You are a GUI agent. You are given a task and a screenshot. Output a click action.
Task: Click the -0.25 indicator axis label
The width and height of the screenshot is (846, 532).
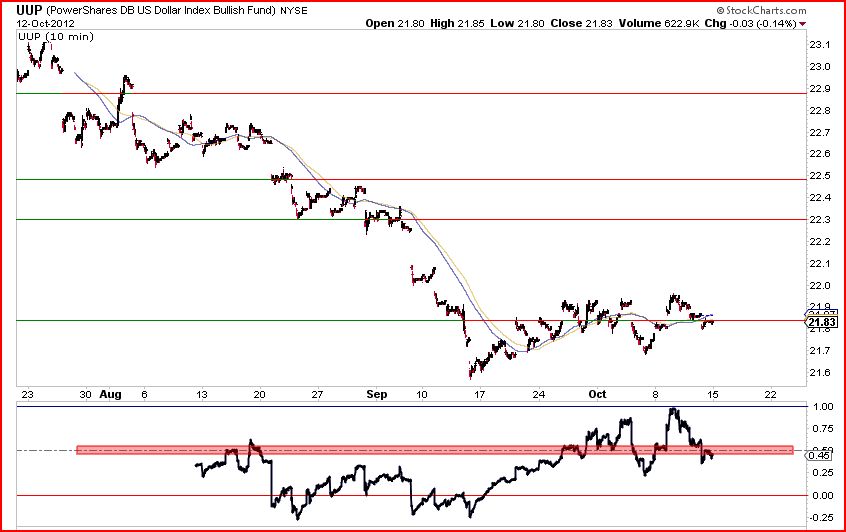point(820,517)
